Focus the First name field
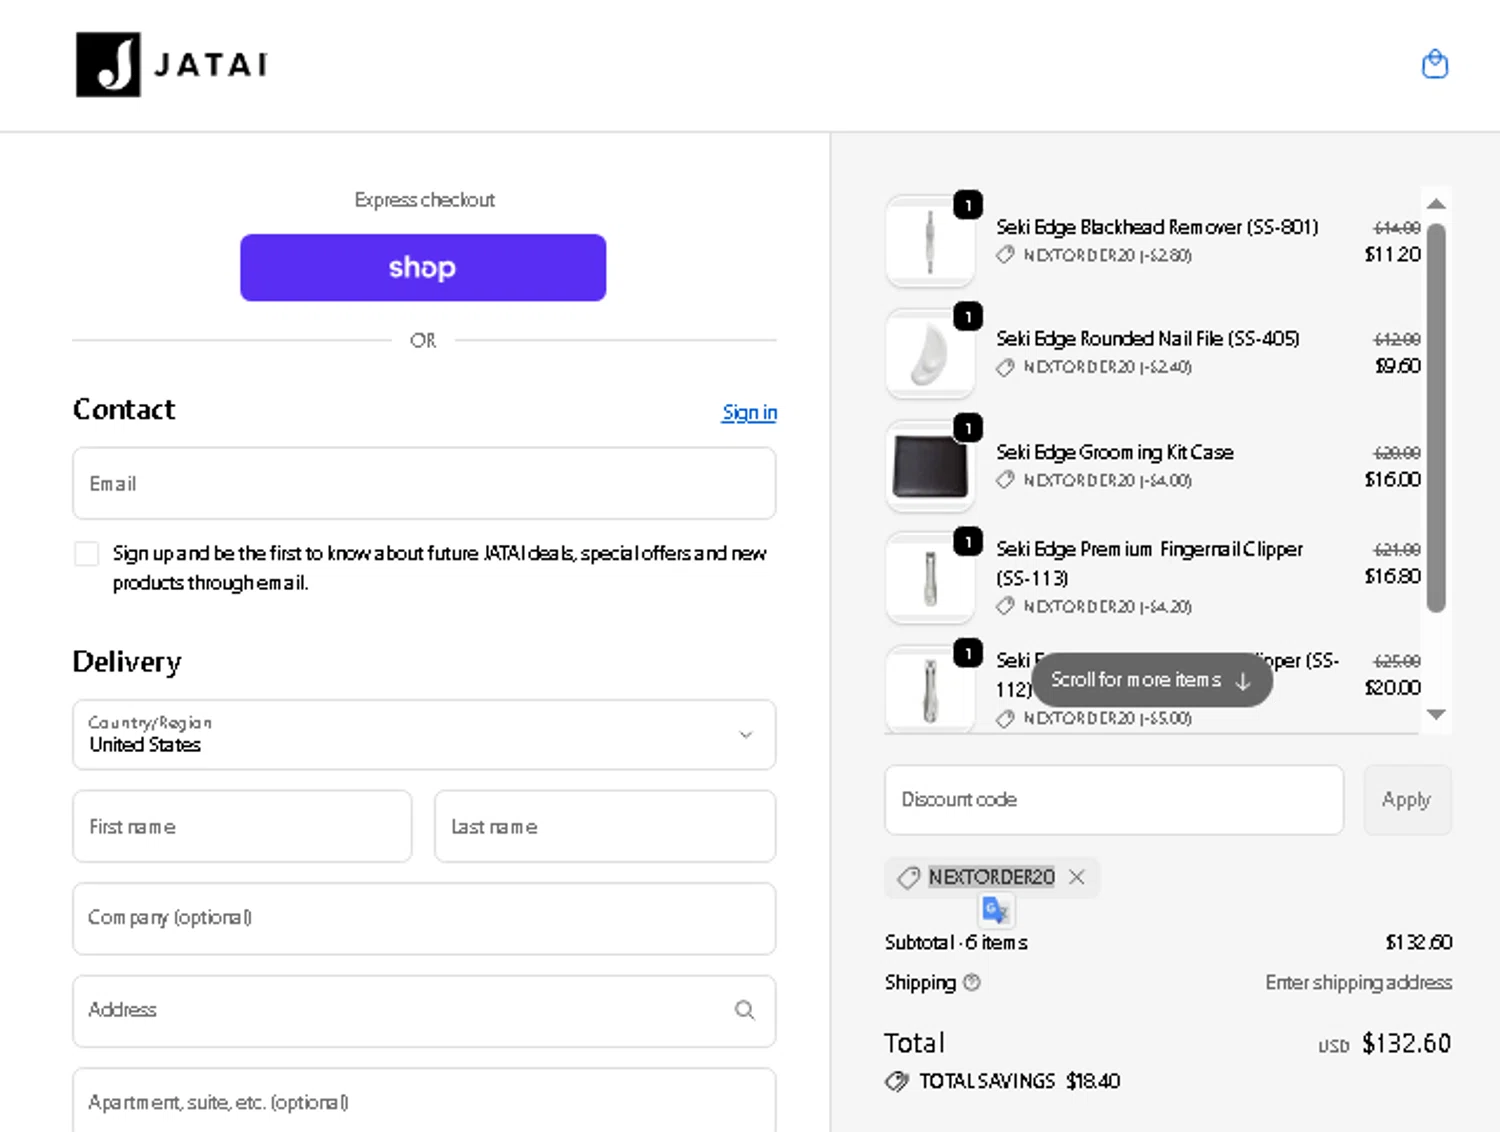 click(242, 827)
